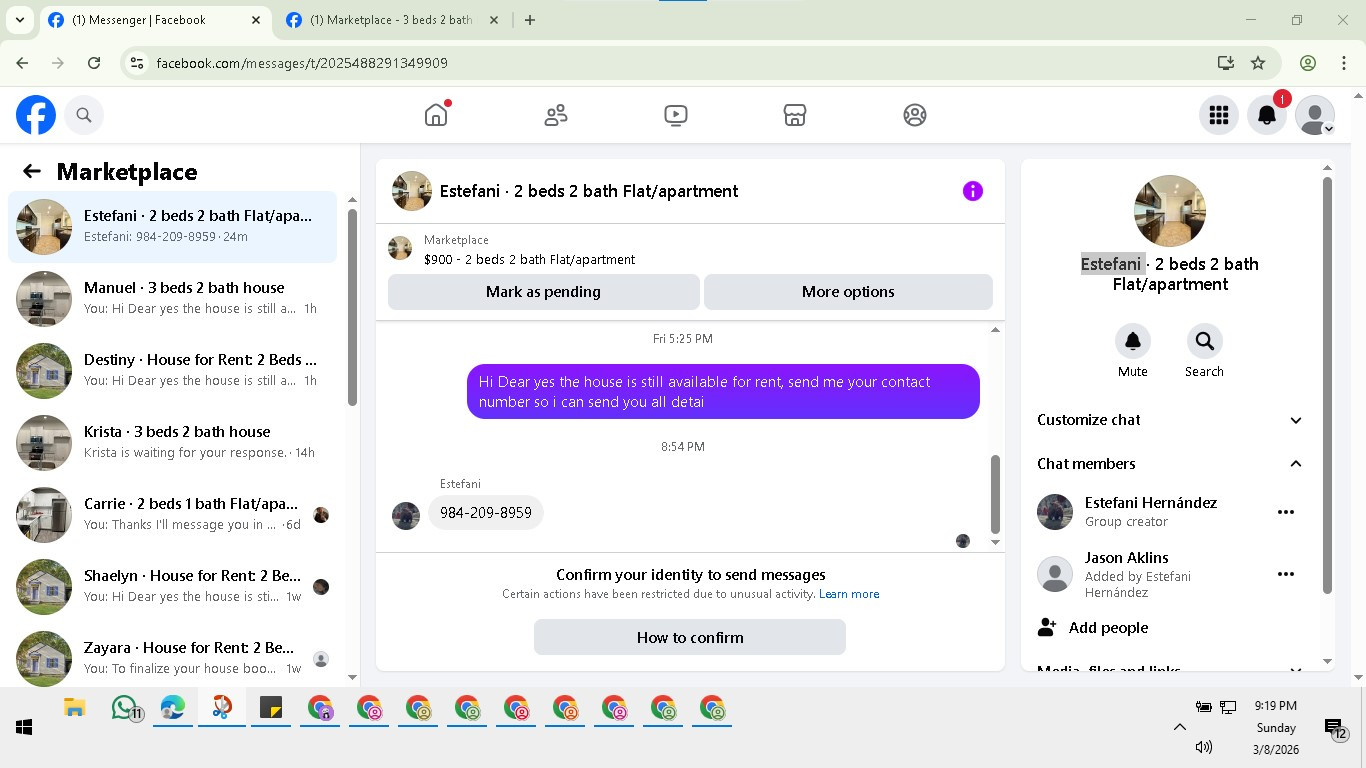This screenshot has width=1366, height=768.
Task: Open options dots for Estefani Hernández
Action: (1286, 512)
